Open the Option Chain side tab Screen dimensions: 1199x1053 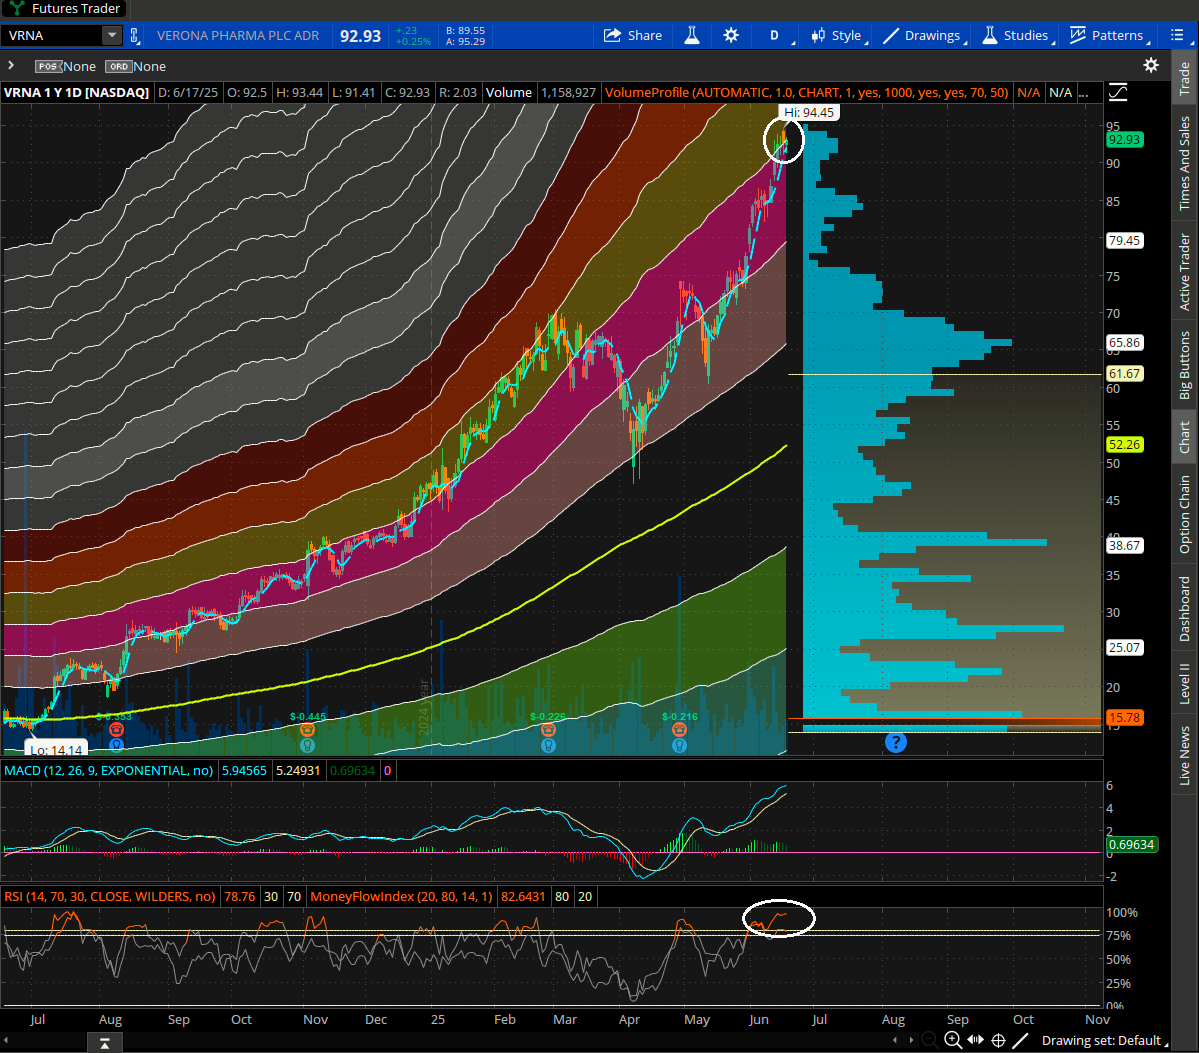(x=1184, y=514)
